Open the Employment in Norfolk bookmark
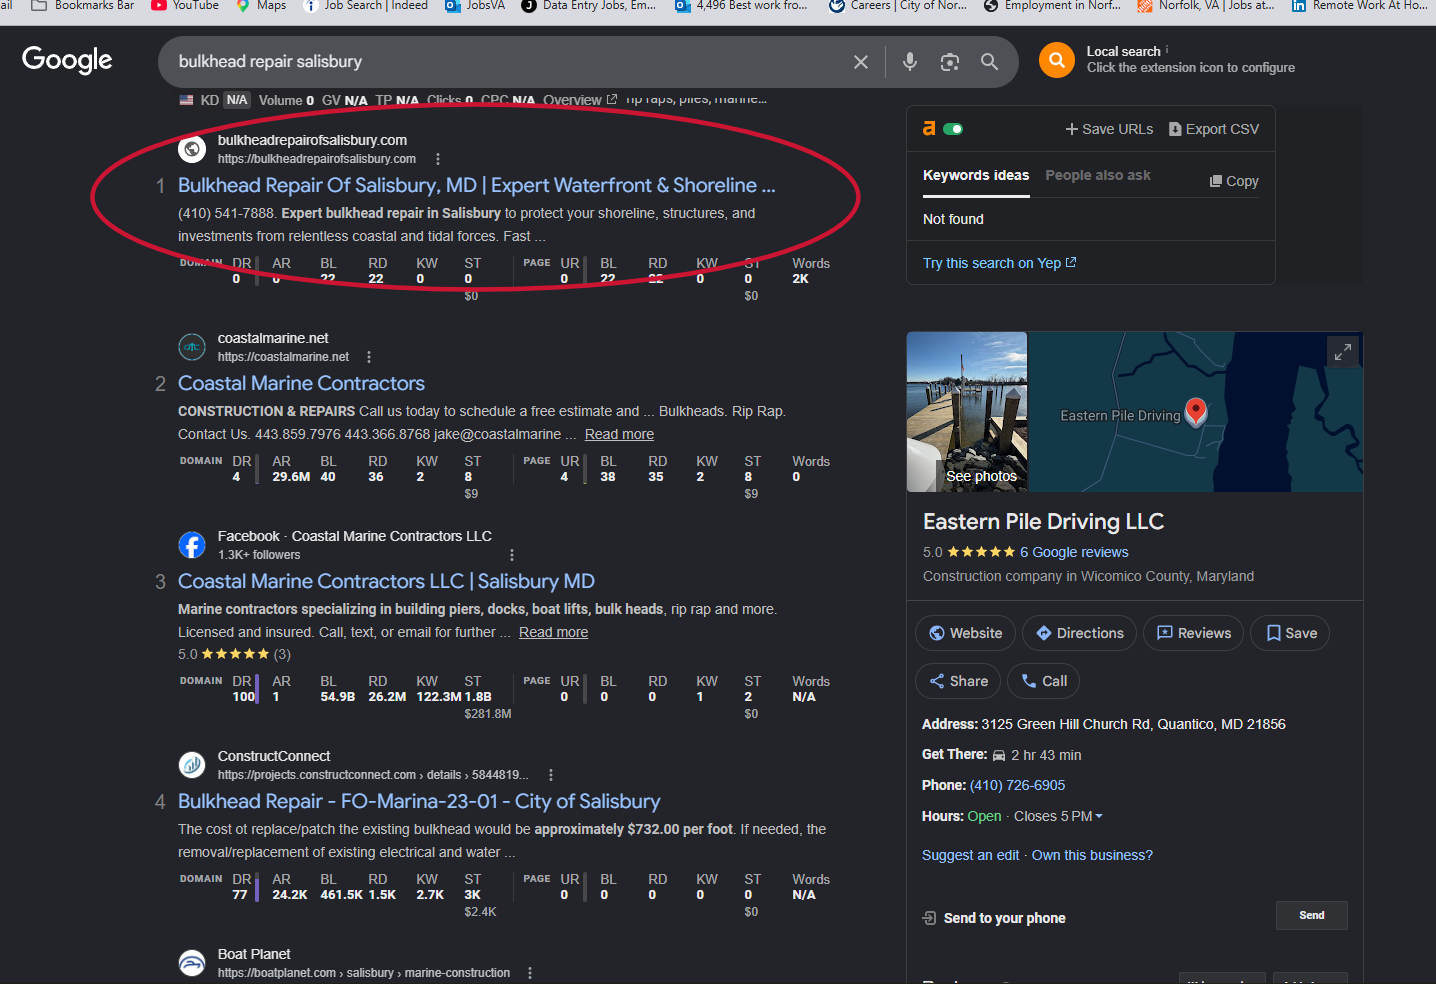The height and width of the screenshot is (984, 1436). click(x=1052, y=5)
